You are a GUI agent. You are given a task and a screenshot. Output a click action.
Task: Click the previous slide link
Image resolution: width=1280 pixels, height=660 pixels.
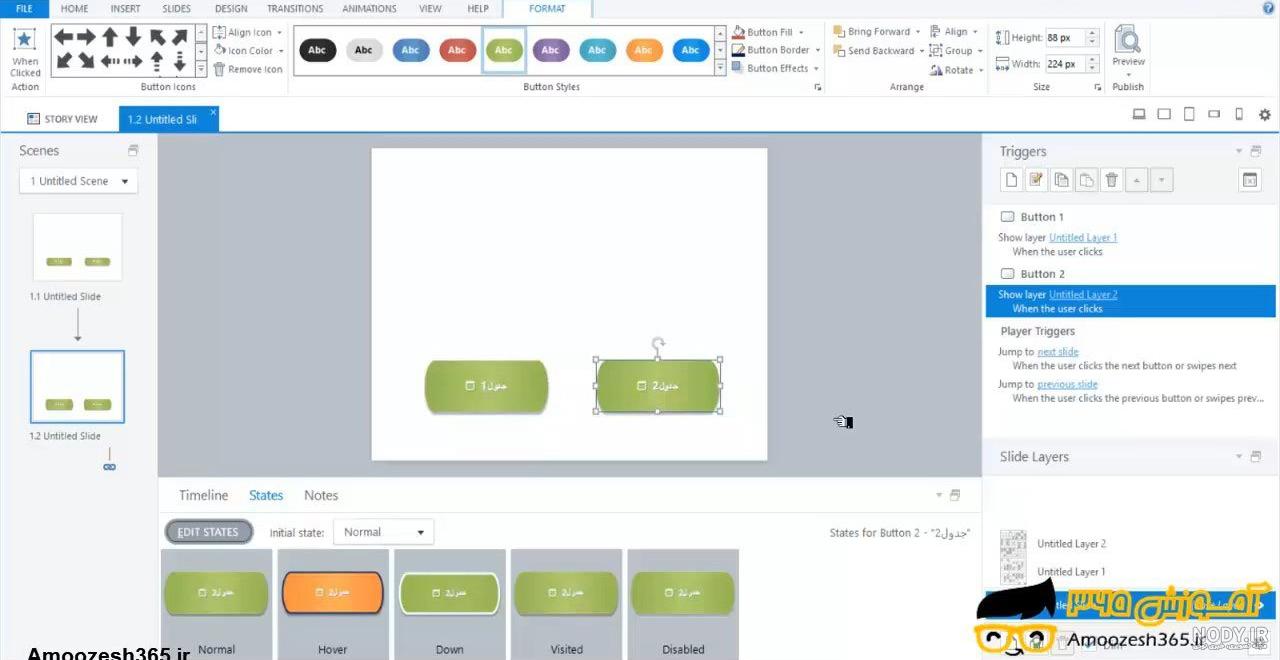point(1067,384)
